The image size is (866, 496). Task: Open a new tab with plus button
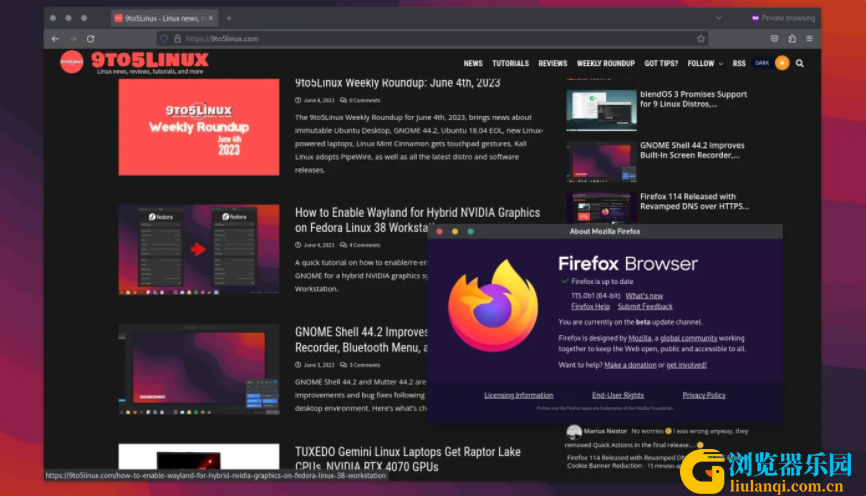click(x=229, y=18)
